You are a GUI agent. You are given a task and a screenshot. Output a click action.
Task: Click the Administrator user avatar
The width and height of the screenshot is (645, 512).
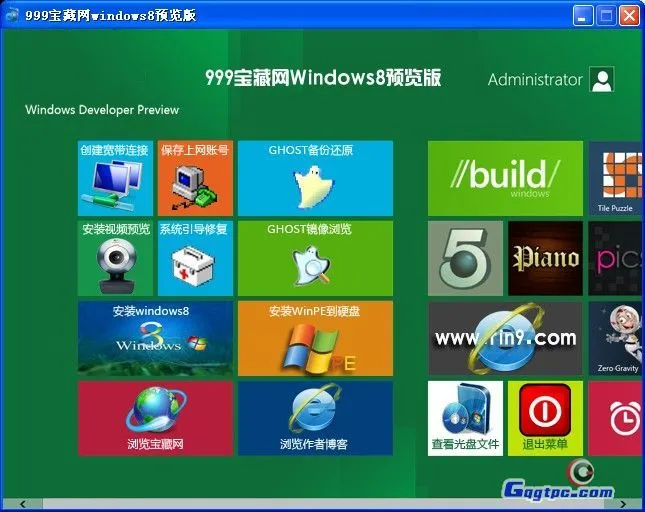601,80
